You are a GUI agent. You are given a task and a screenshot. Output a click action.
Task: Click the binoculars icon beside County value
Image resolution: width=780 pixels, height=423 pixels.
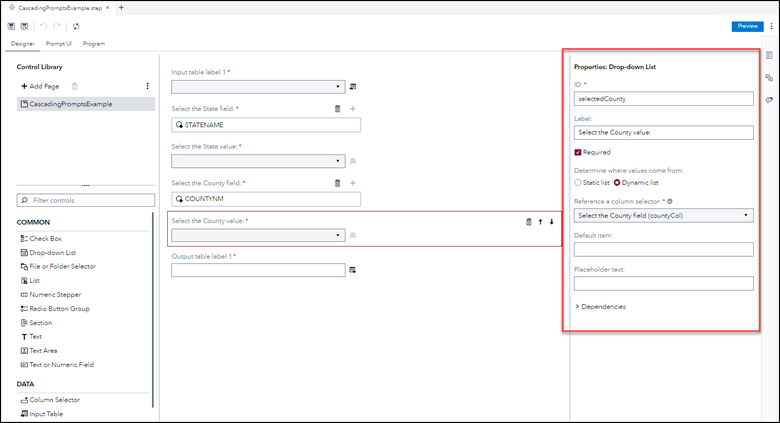click(353, 235)
